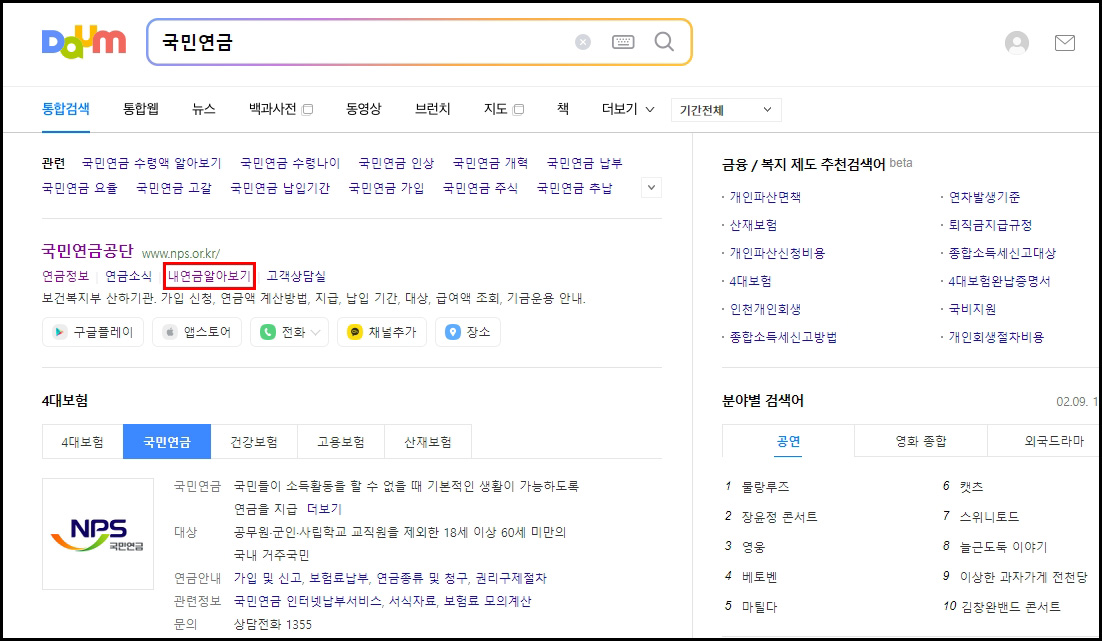Switch to the 브런치 tab
Screen dimensions: 1102x641
point(432,109)
